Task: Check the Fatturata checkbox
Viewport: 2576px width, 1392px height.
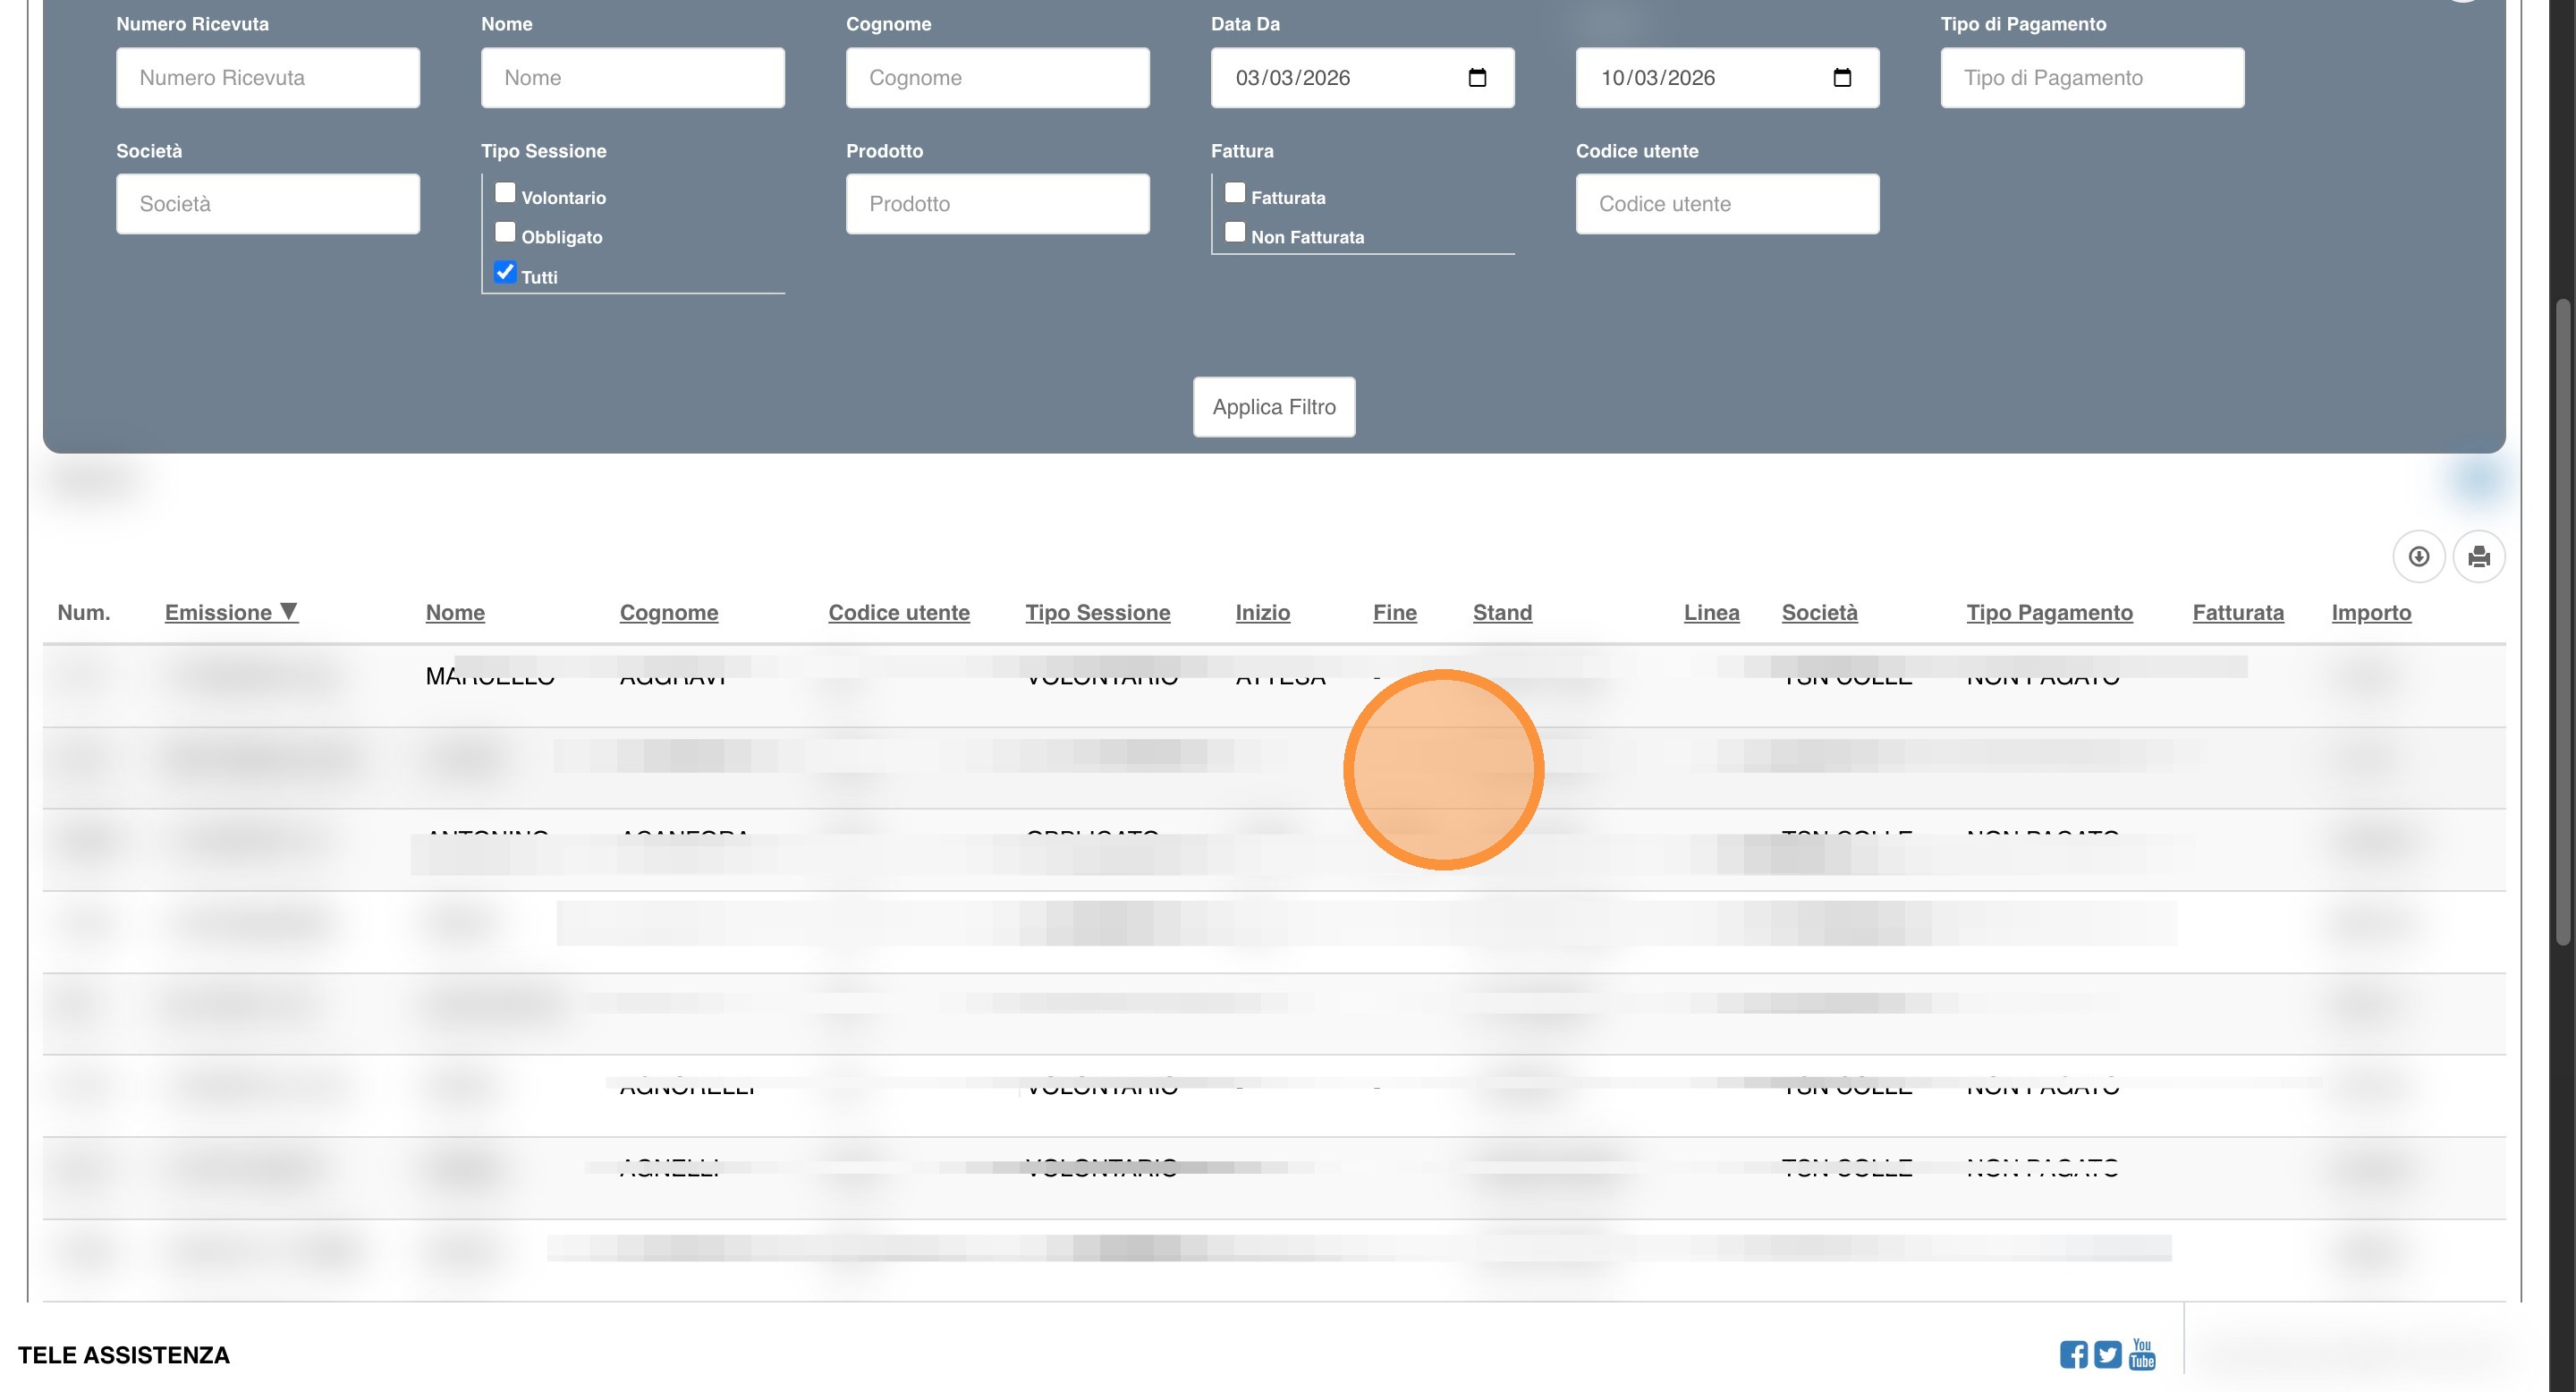Action: [x=1235, y=193]
